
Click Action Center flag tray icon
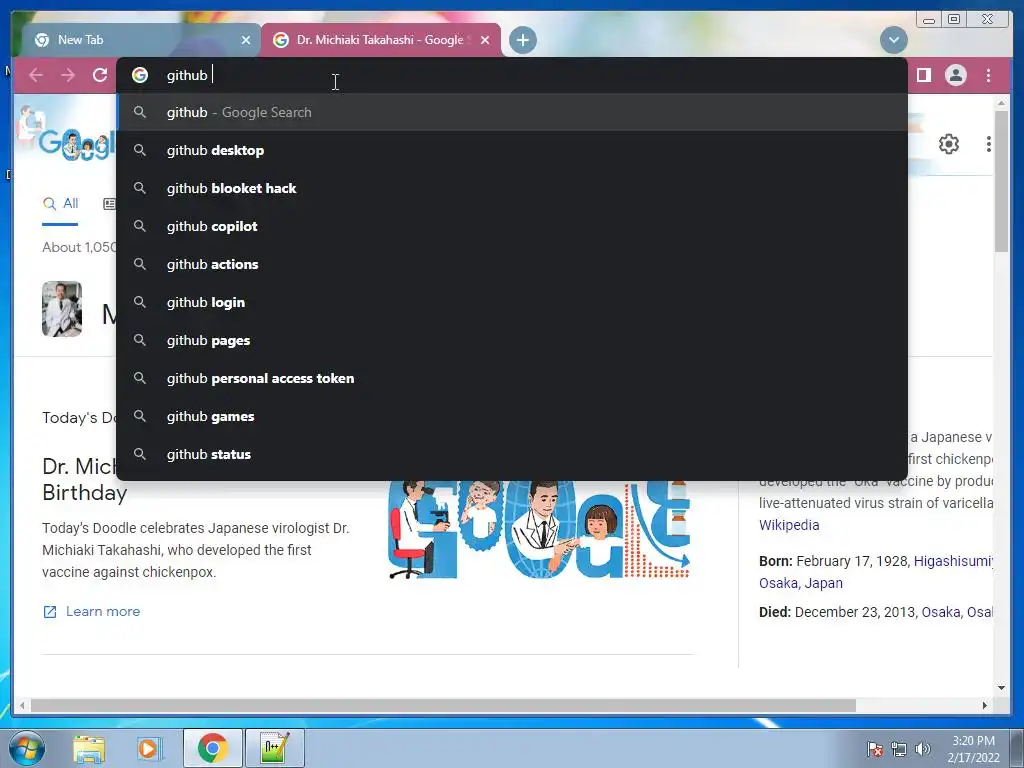click(x=874, y=749)
